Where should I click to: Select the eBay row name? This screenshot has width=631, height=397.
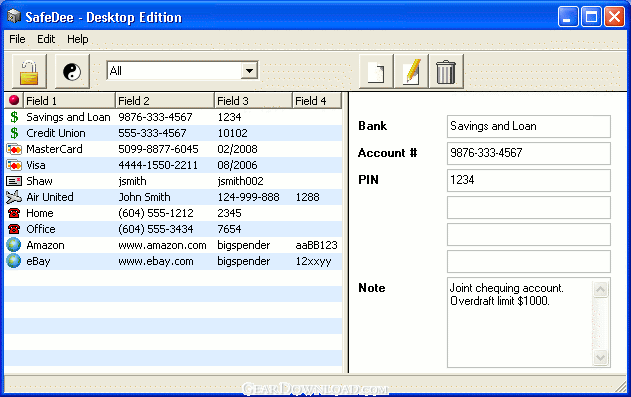pos(38,261)
